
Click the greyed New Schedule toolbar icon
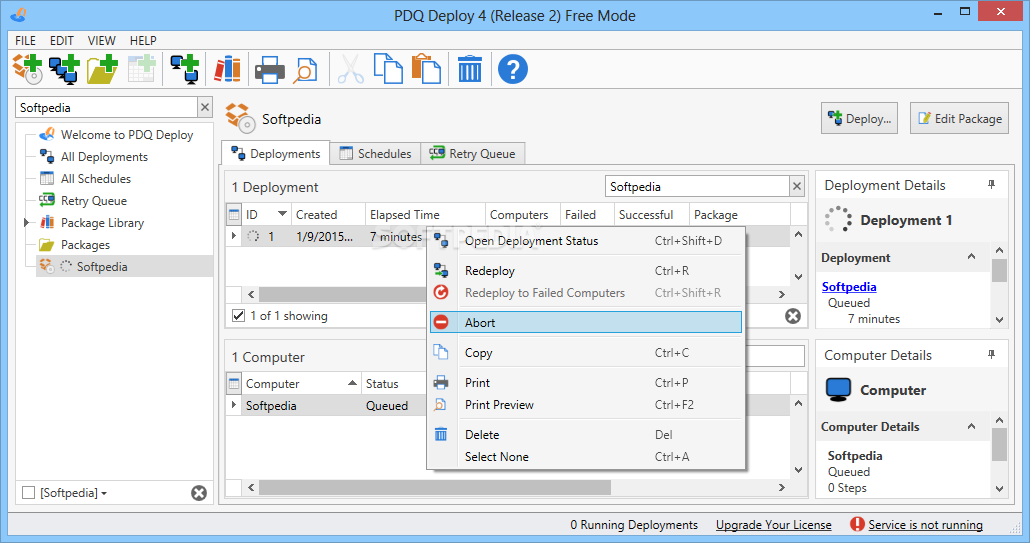[141, 69]
